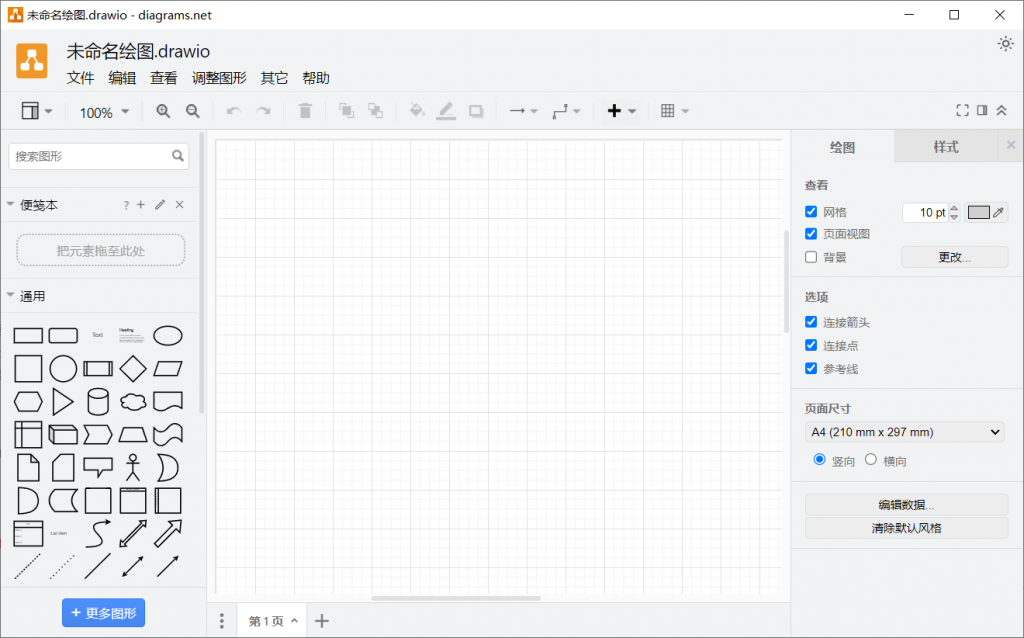Click the 编辑数据 button

(906, 505)
